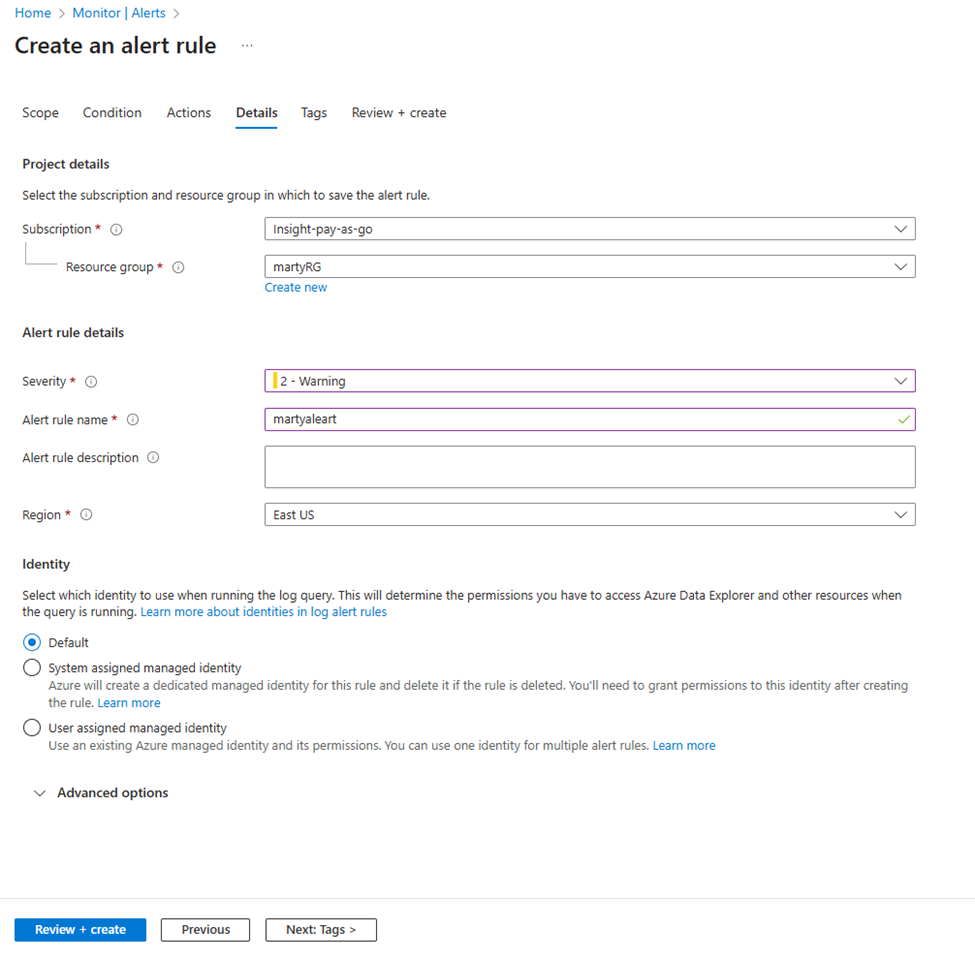
Task: Open the Resource group dropdown
Action: coord(590,267)
